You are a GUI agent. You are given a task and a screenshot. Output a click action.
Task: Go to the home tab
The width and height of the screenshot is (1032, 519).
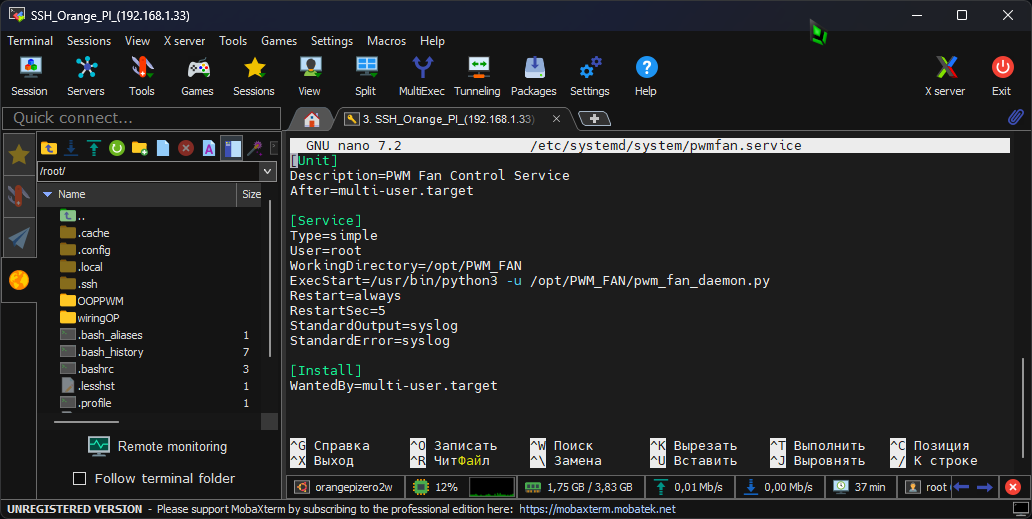pos(311,119)
